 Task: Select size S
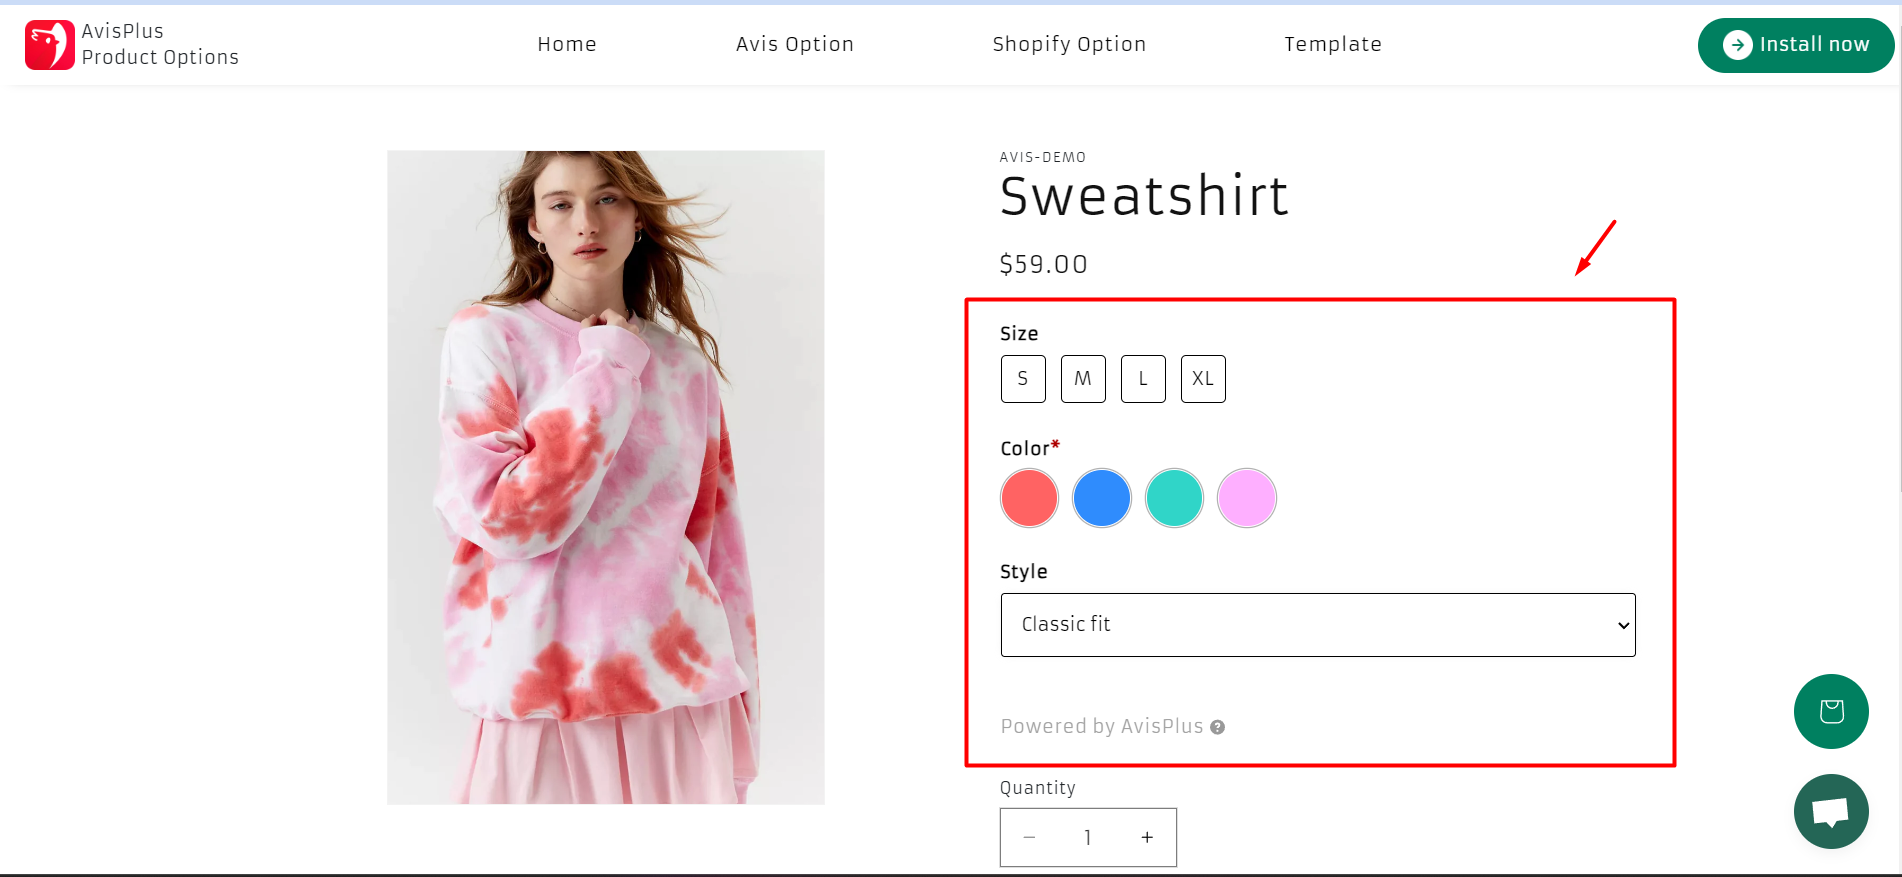[1023, 379]
